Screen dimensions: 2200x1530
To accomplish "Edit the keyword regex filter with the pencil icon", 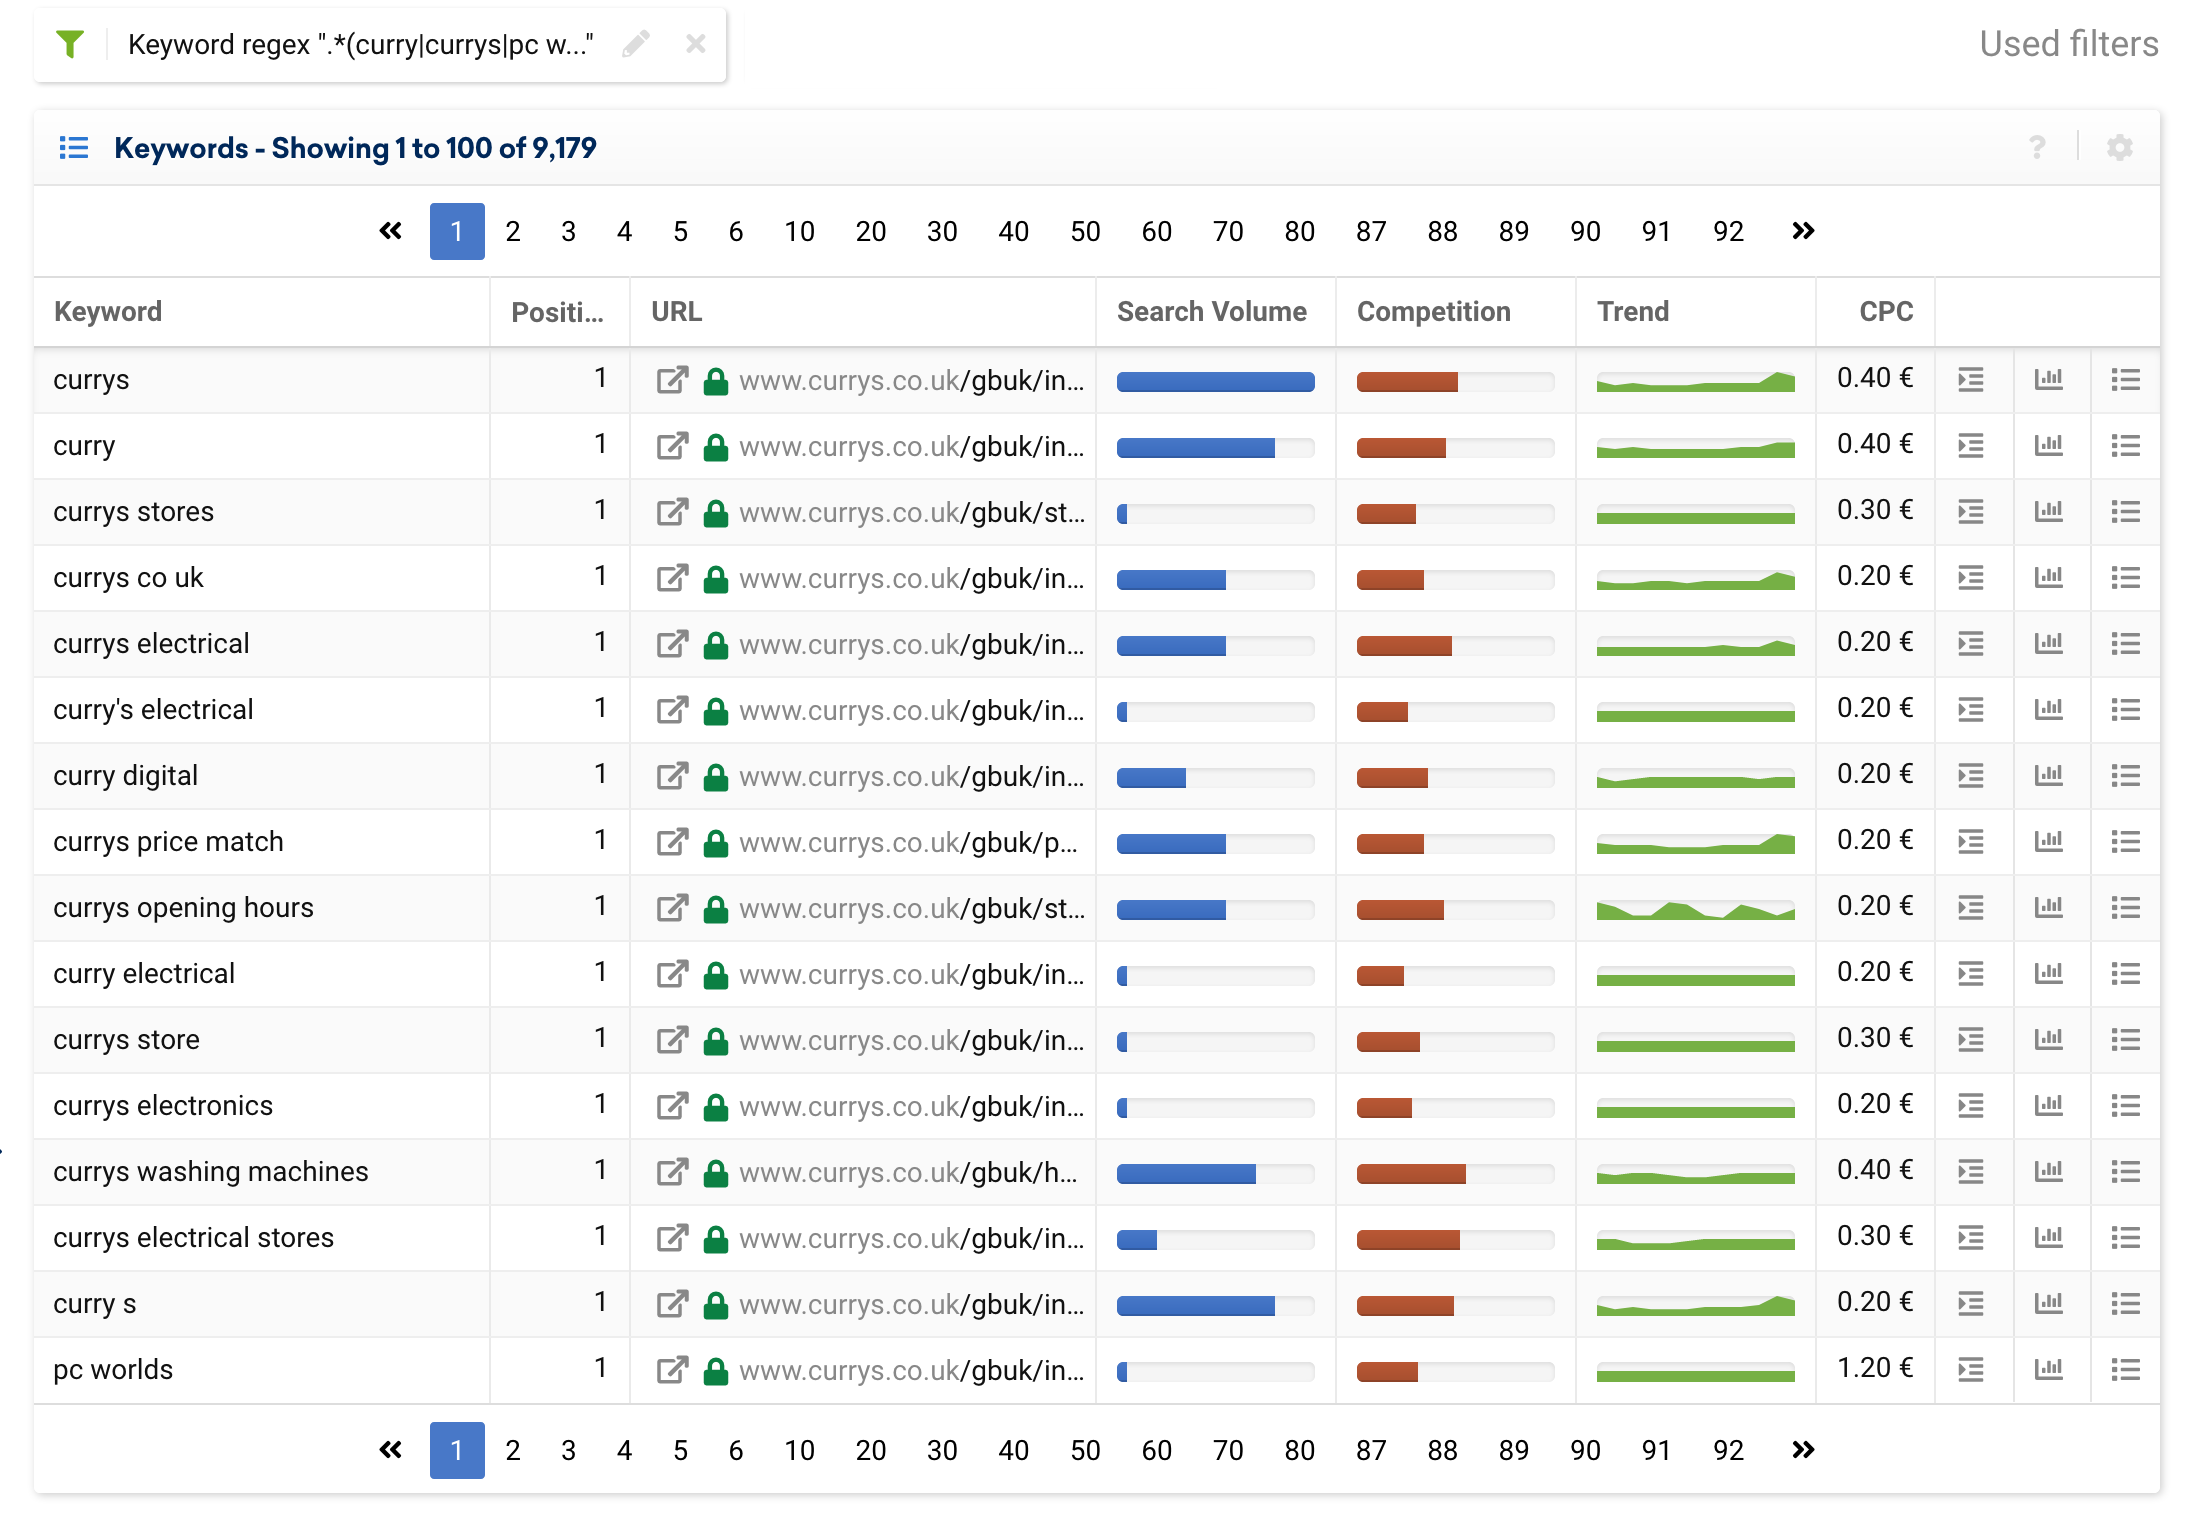I will pos(636,44).
